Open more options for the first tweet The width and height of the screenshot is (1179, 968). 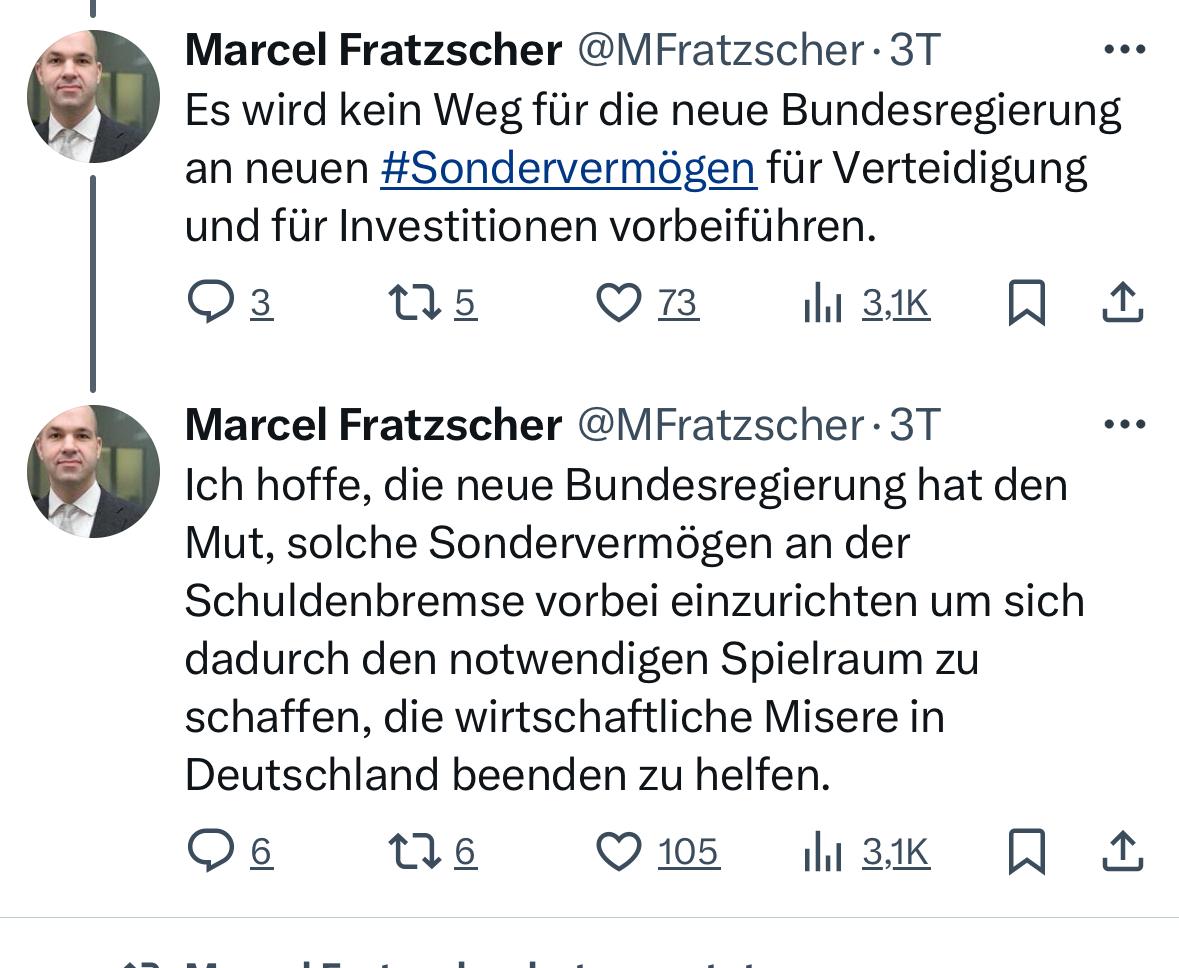[x=1125, y=48]
